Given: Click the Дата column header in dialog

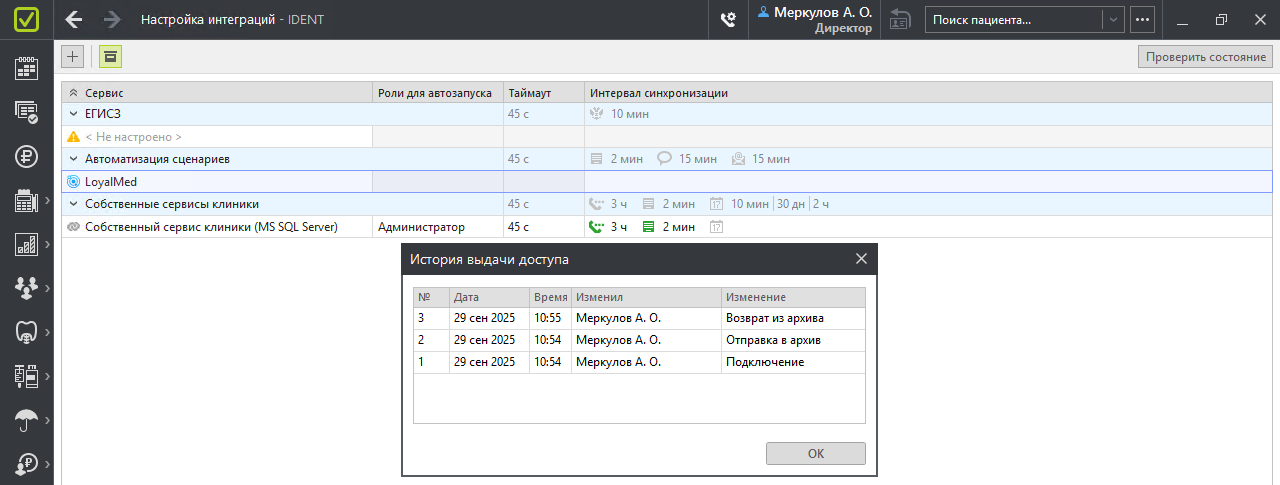Looking at the screenshot, I should [488, 297].
